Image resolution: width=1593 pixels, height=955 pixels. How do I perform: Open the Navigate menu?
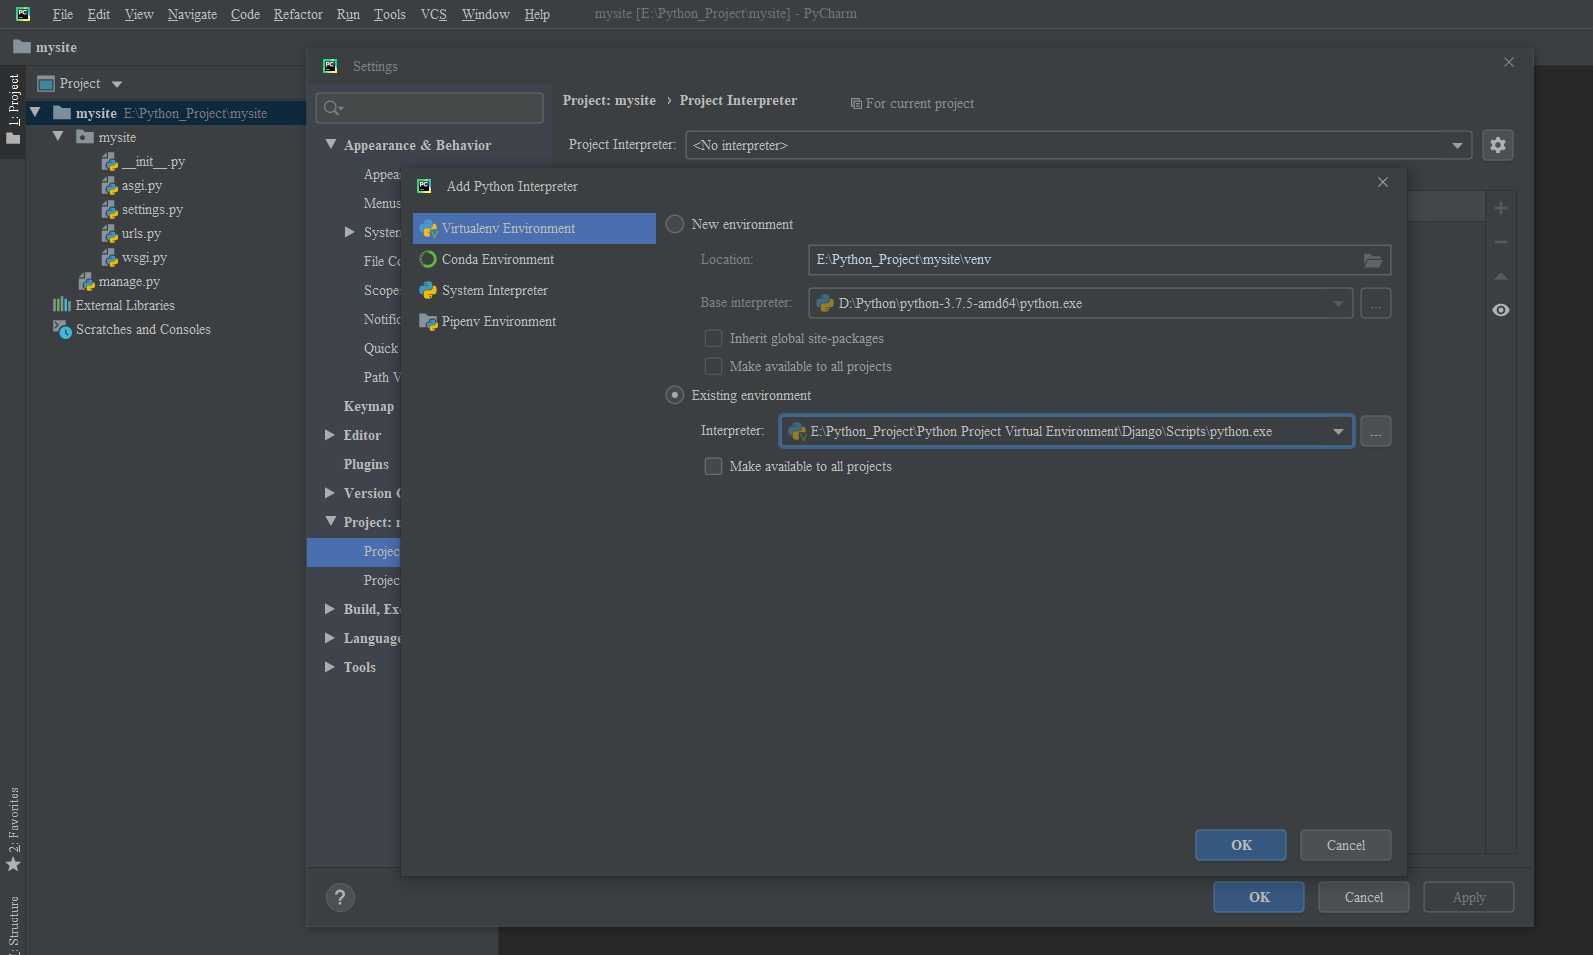(192, 14)
